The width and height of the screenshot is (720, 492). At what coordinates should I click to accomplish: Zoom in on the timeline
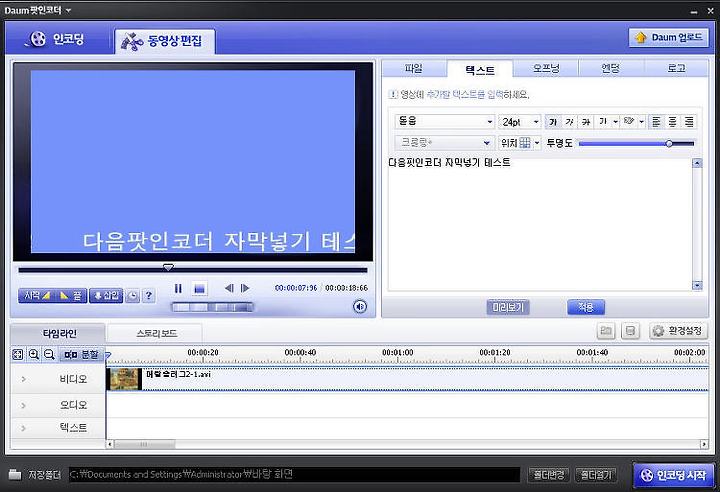pyautogui.click(x=34, y=354)
